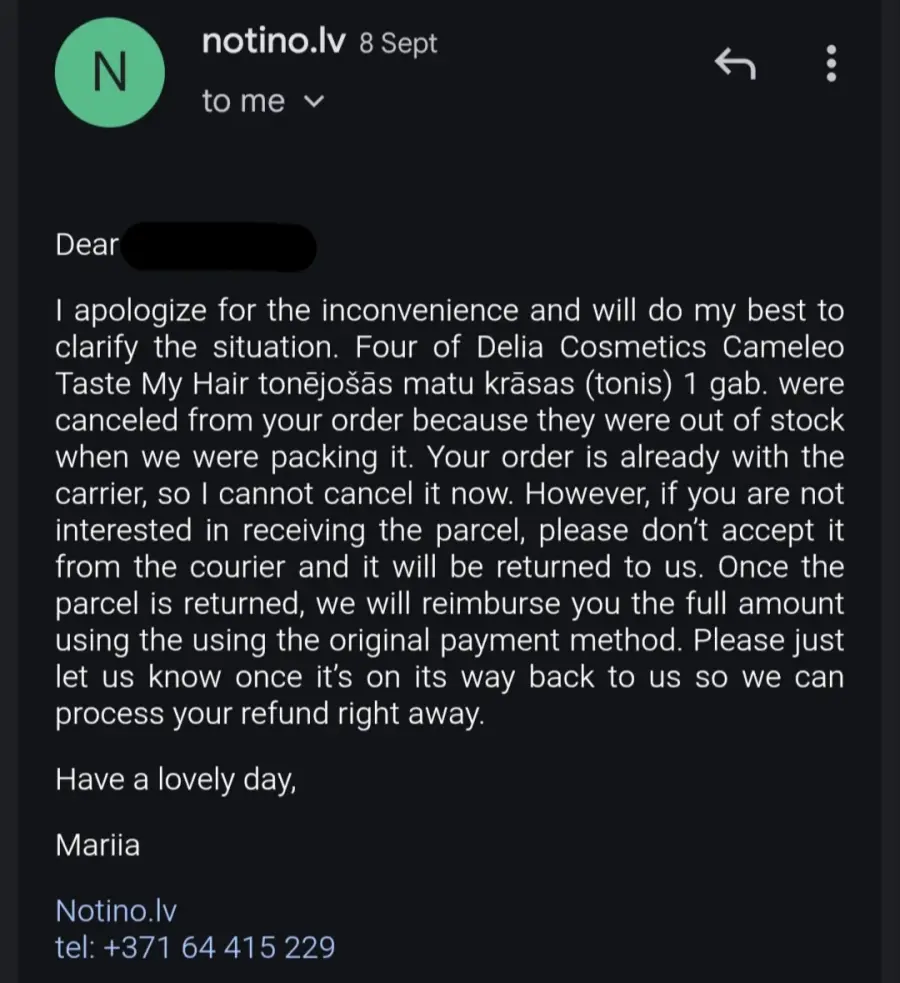Tap the 'Mariia' signature name
Viewport: 900px width, 983px height.
(x=98, y=845)
